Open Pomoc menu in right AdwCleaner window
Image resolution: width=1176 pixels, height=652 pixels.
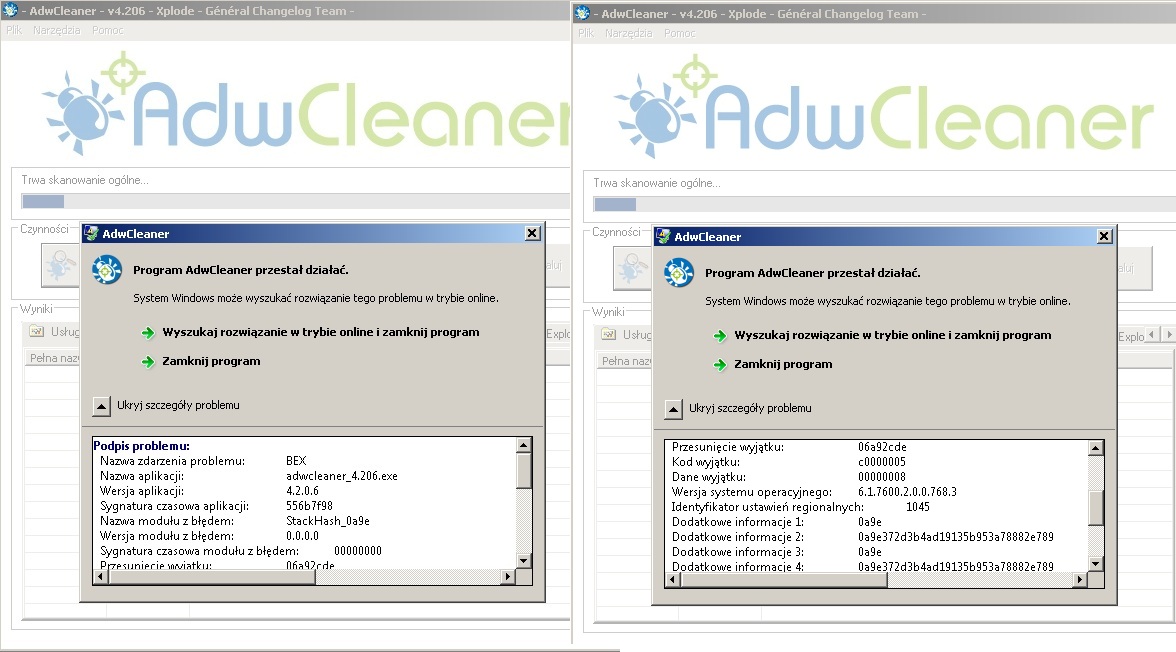click(679, 33)
